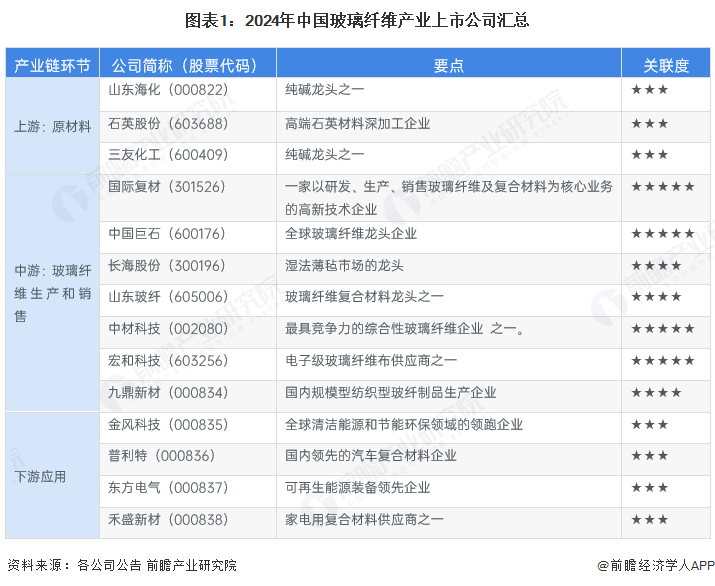Click the 石英股份（603688）company cell

(x=168, y=123)
